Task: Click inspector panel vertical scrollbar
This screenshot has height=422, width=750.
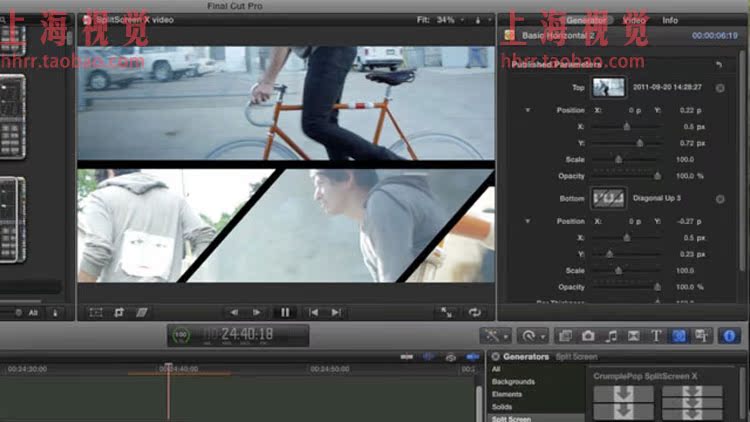Action: click(742, 163)
